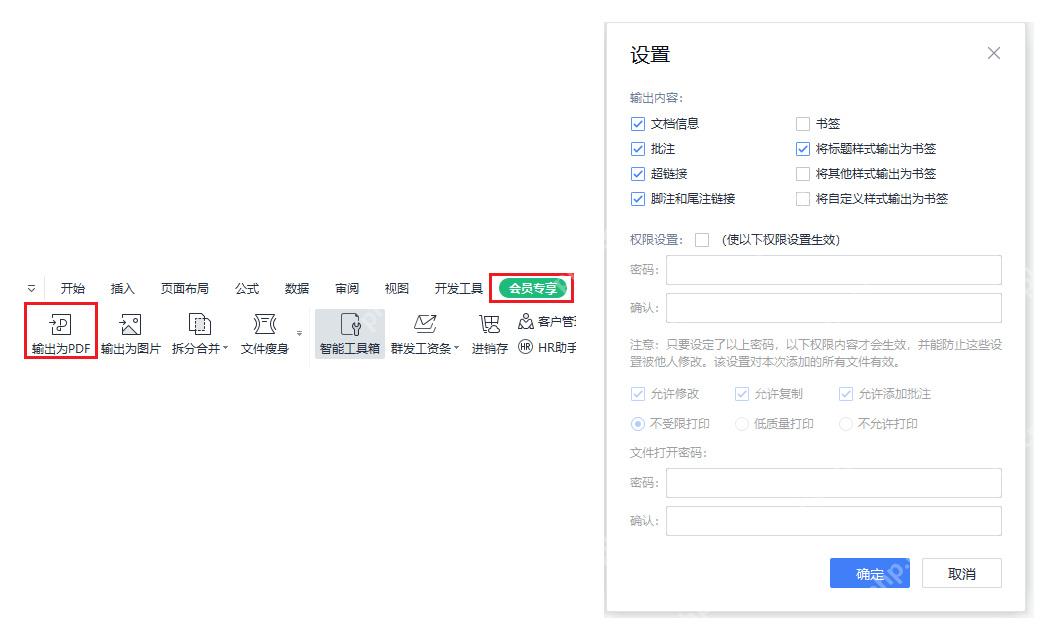
Task: Open the 拆分合并 tool
Action: [x=200, y=334]
